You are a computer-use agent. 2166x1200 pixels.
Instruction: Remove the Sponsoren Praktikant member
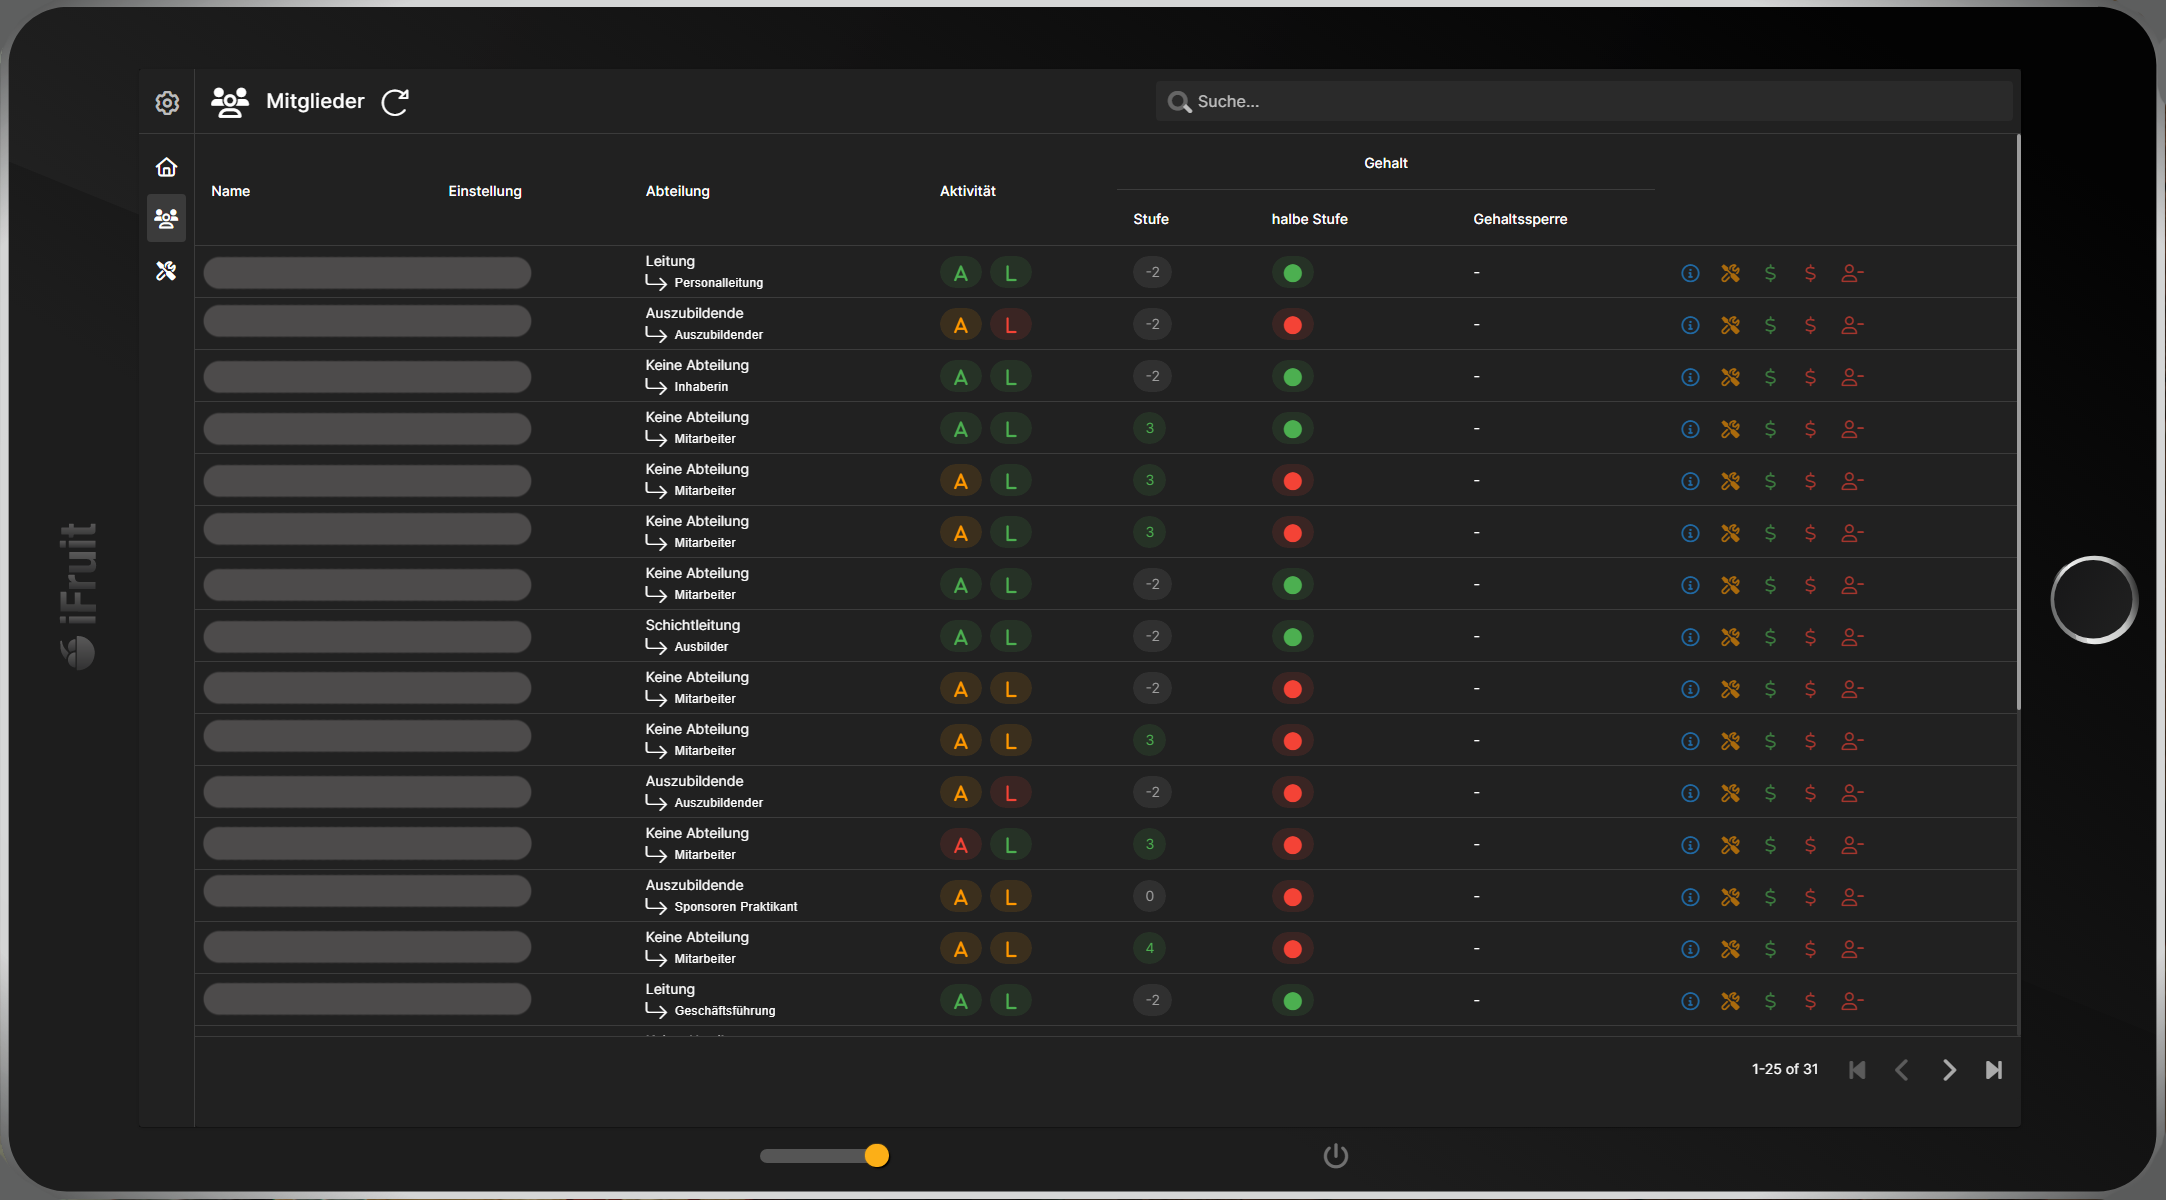[x=1852, y=897]
